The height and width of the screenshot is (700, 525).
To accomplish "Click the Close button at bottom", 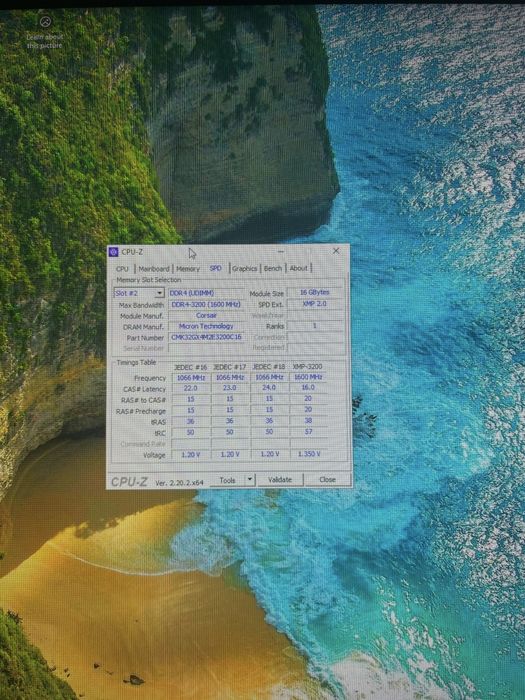I will (327, 479).
